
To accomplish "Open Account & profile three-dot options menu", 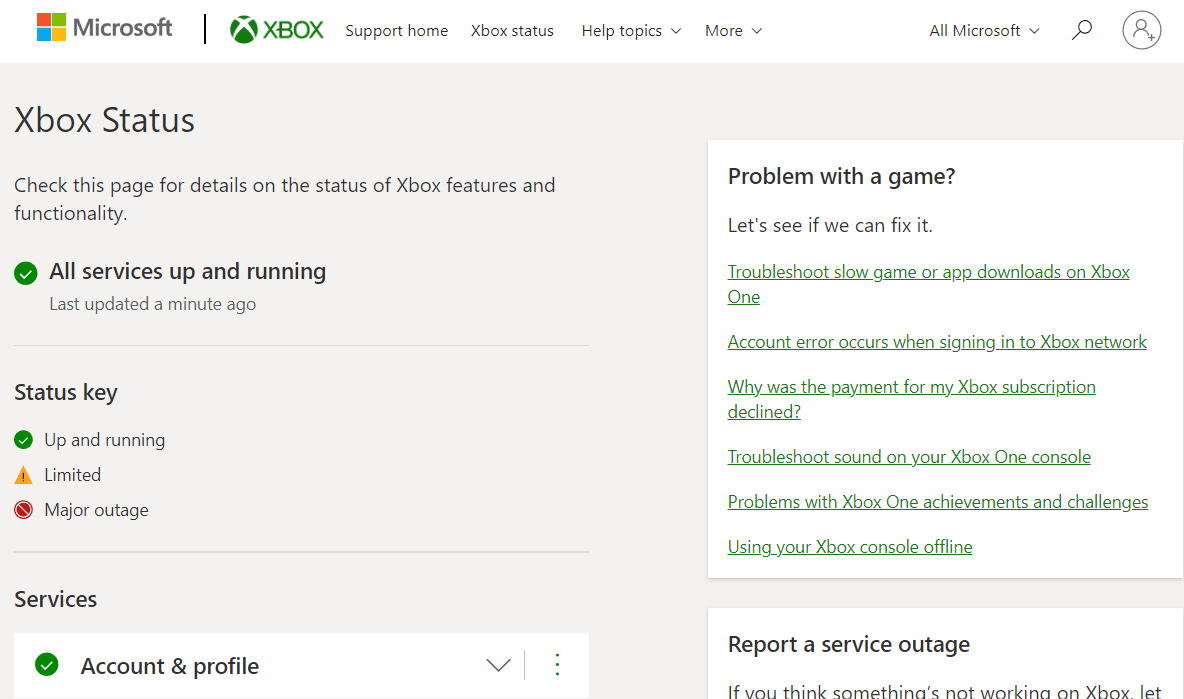I will 557,664.
